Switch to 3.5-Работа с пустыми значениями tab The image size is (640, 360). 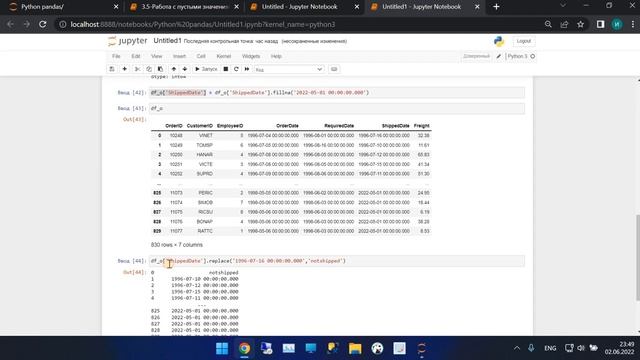(184, 7)
